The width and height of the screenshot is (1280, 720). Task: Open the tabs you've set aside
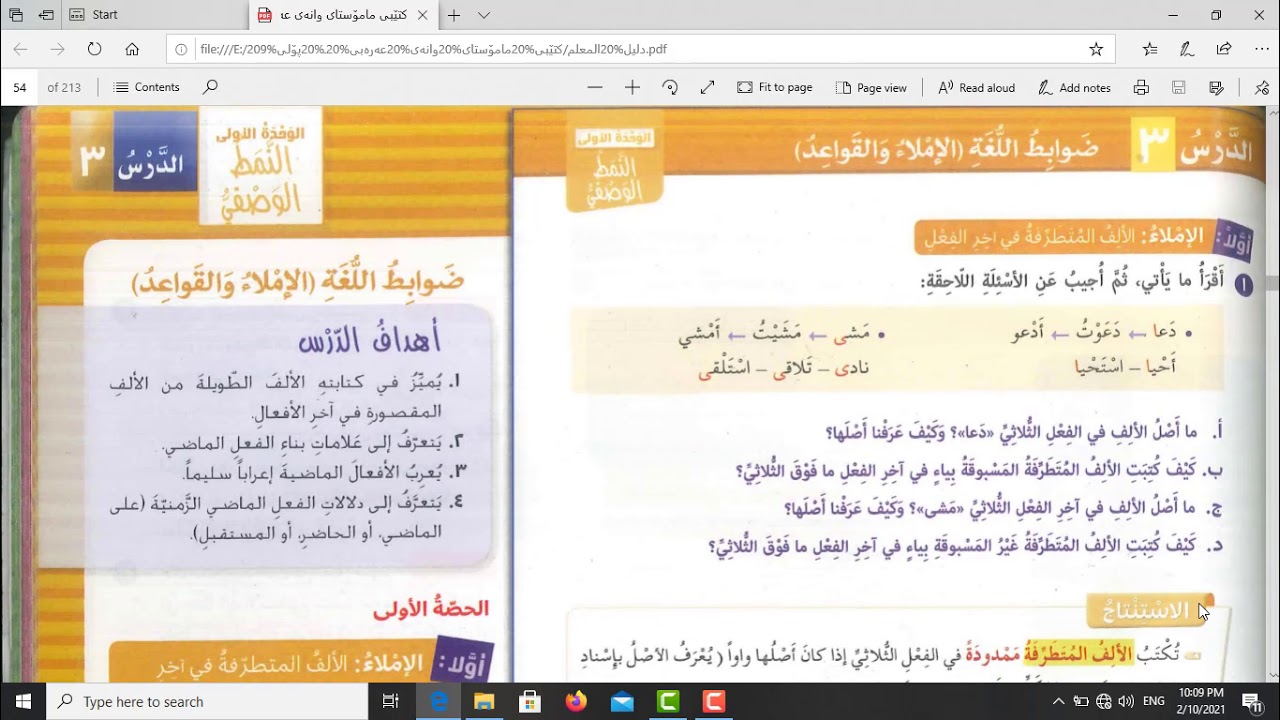coord(16,15)
